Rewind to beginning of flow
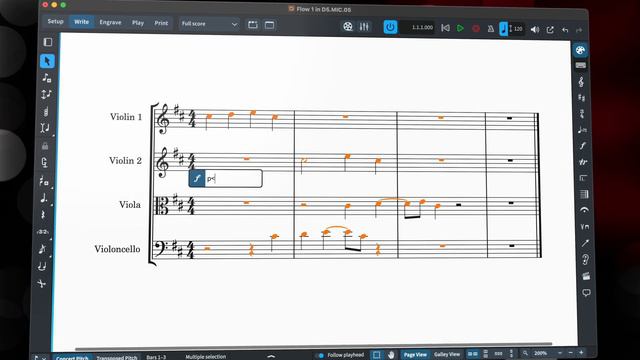The width and height of the screenshot is (640, 360). click(445, 28)
